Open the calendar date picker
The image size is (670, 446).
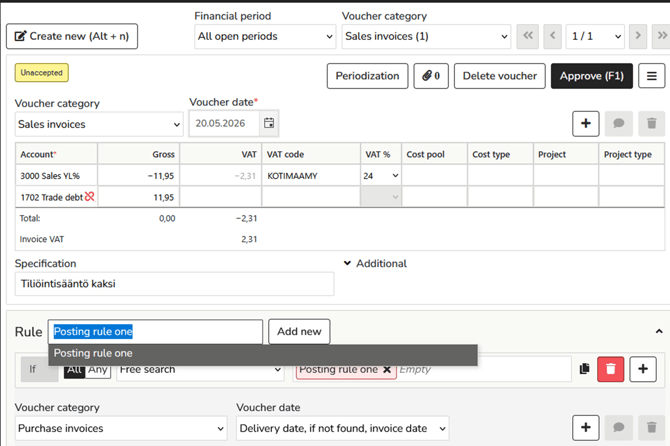pyautogui.click(x=269, y=123)
